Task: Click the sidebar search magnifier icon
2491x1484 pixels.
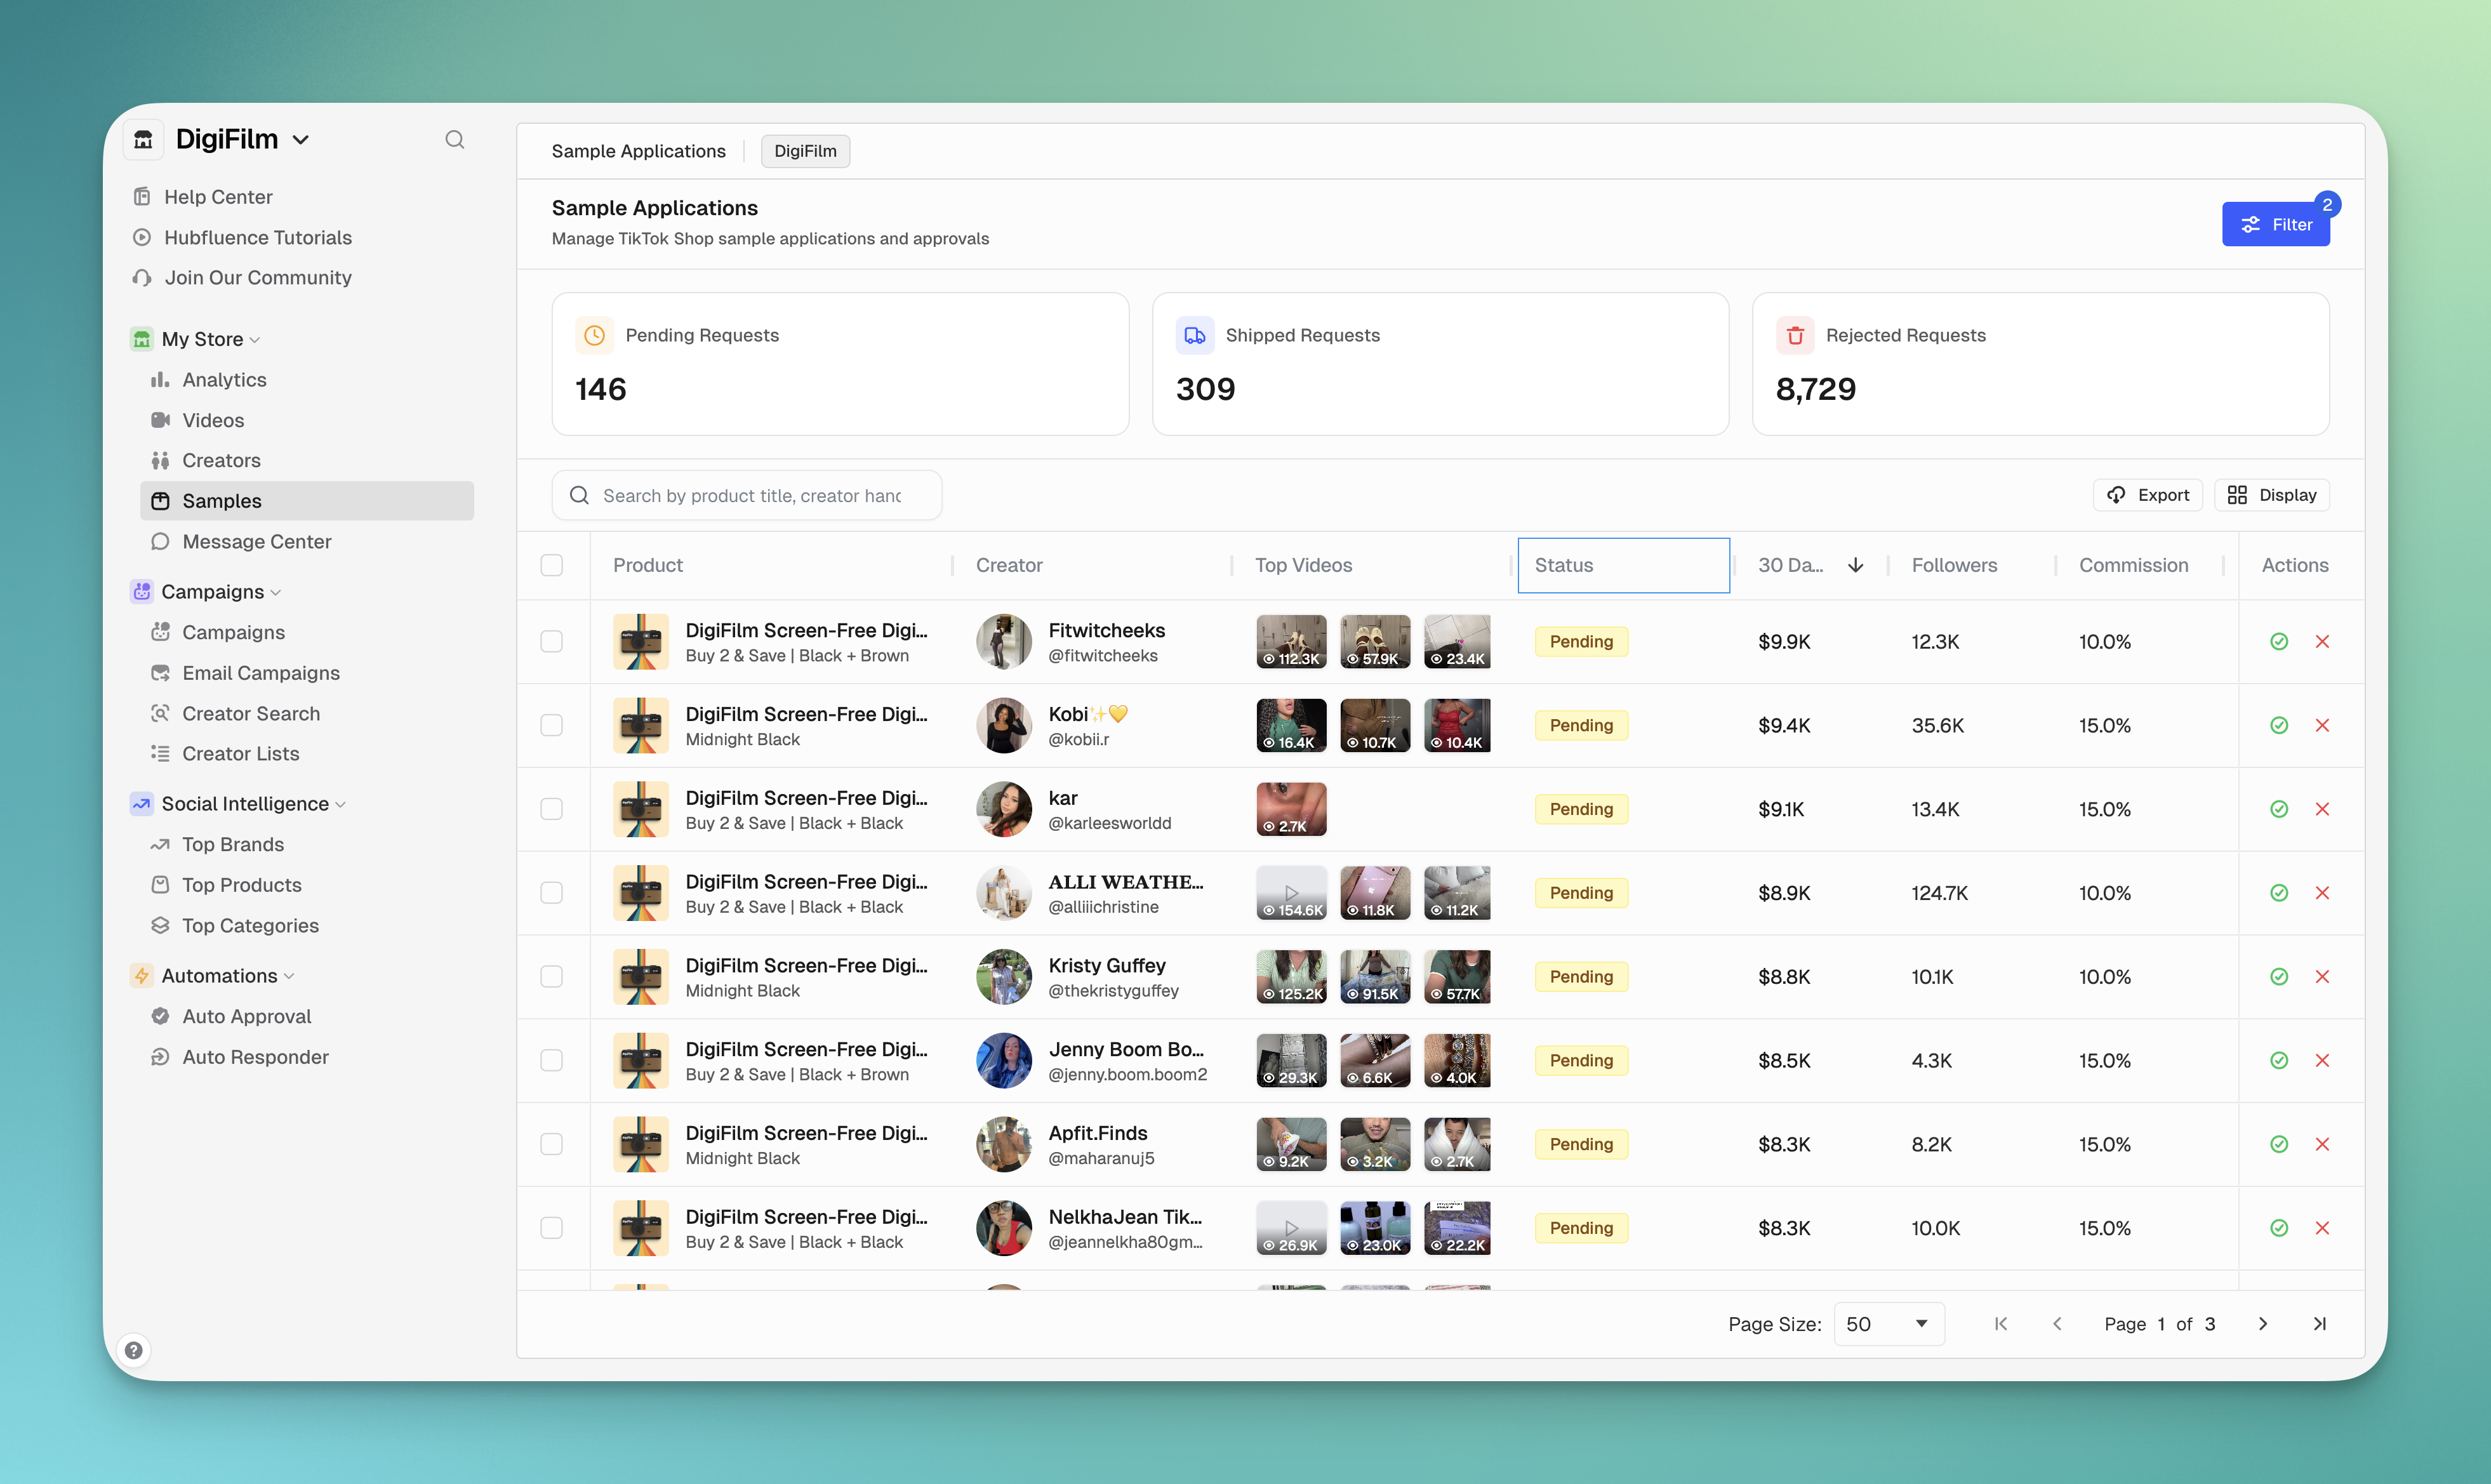Action: pyautogui.click(x=454, y=140)
